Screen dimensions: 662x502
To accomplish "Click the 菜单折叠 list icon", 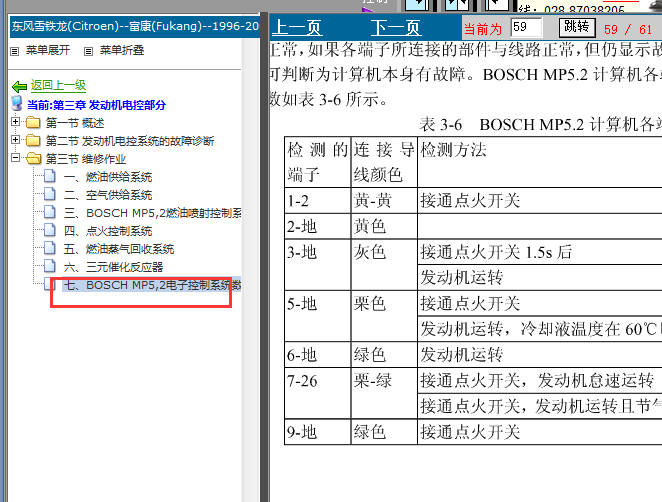I will coord(88,52).
